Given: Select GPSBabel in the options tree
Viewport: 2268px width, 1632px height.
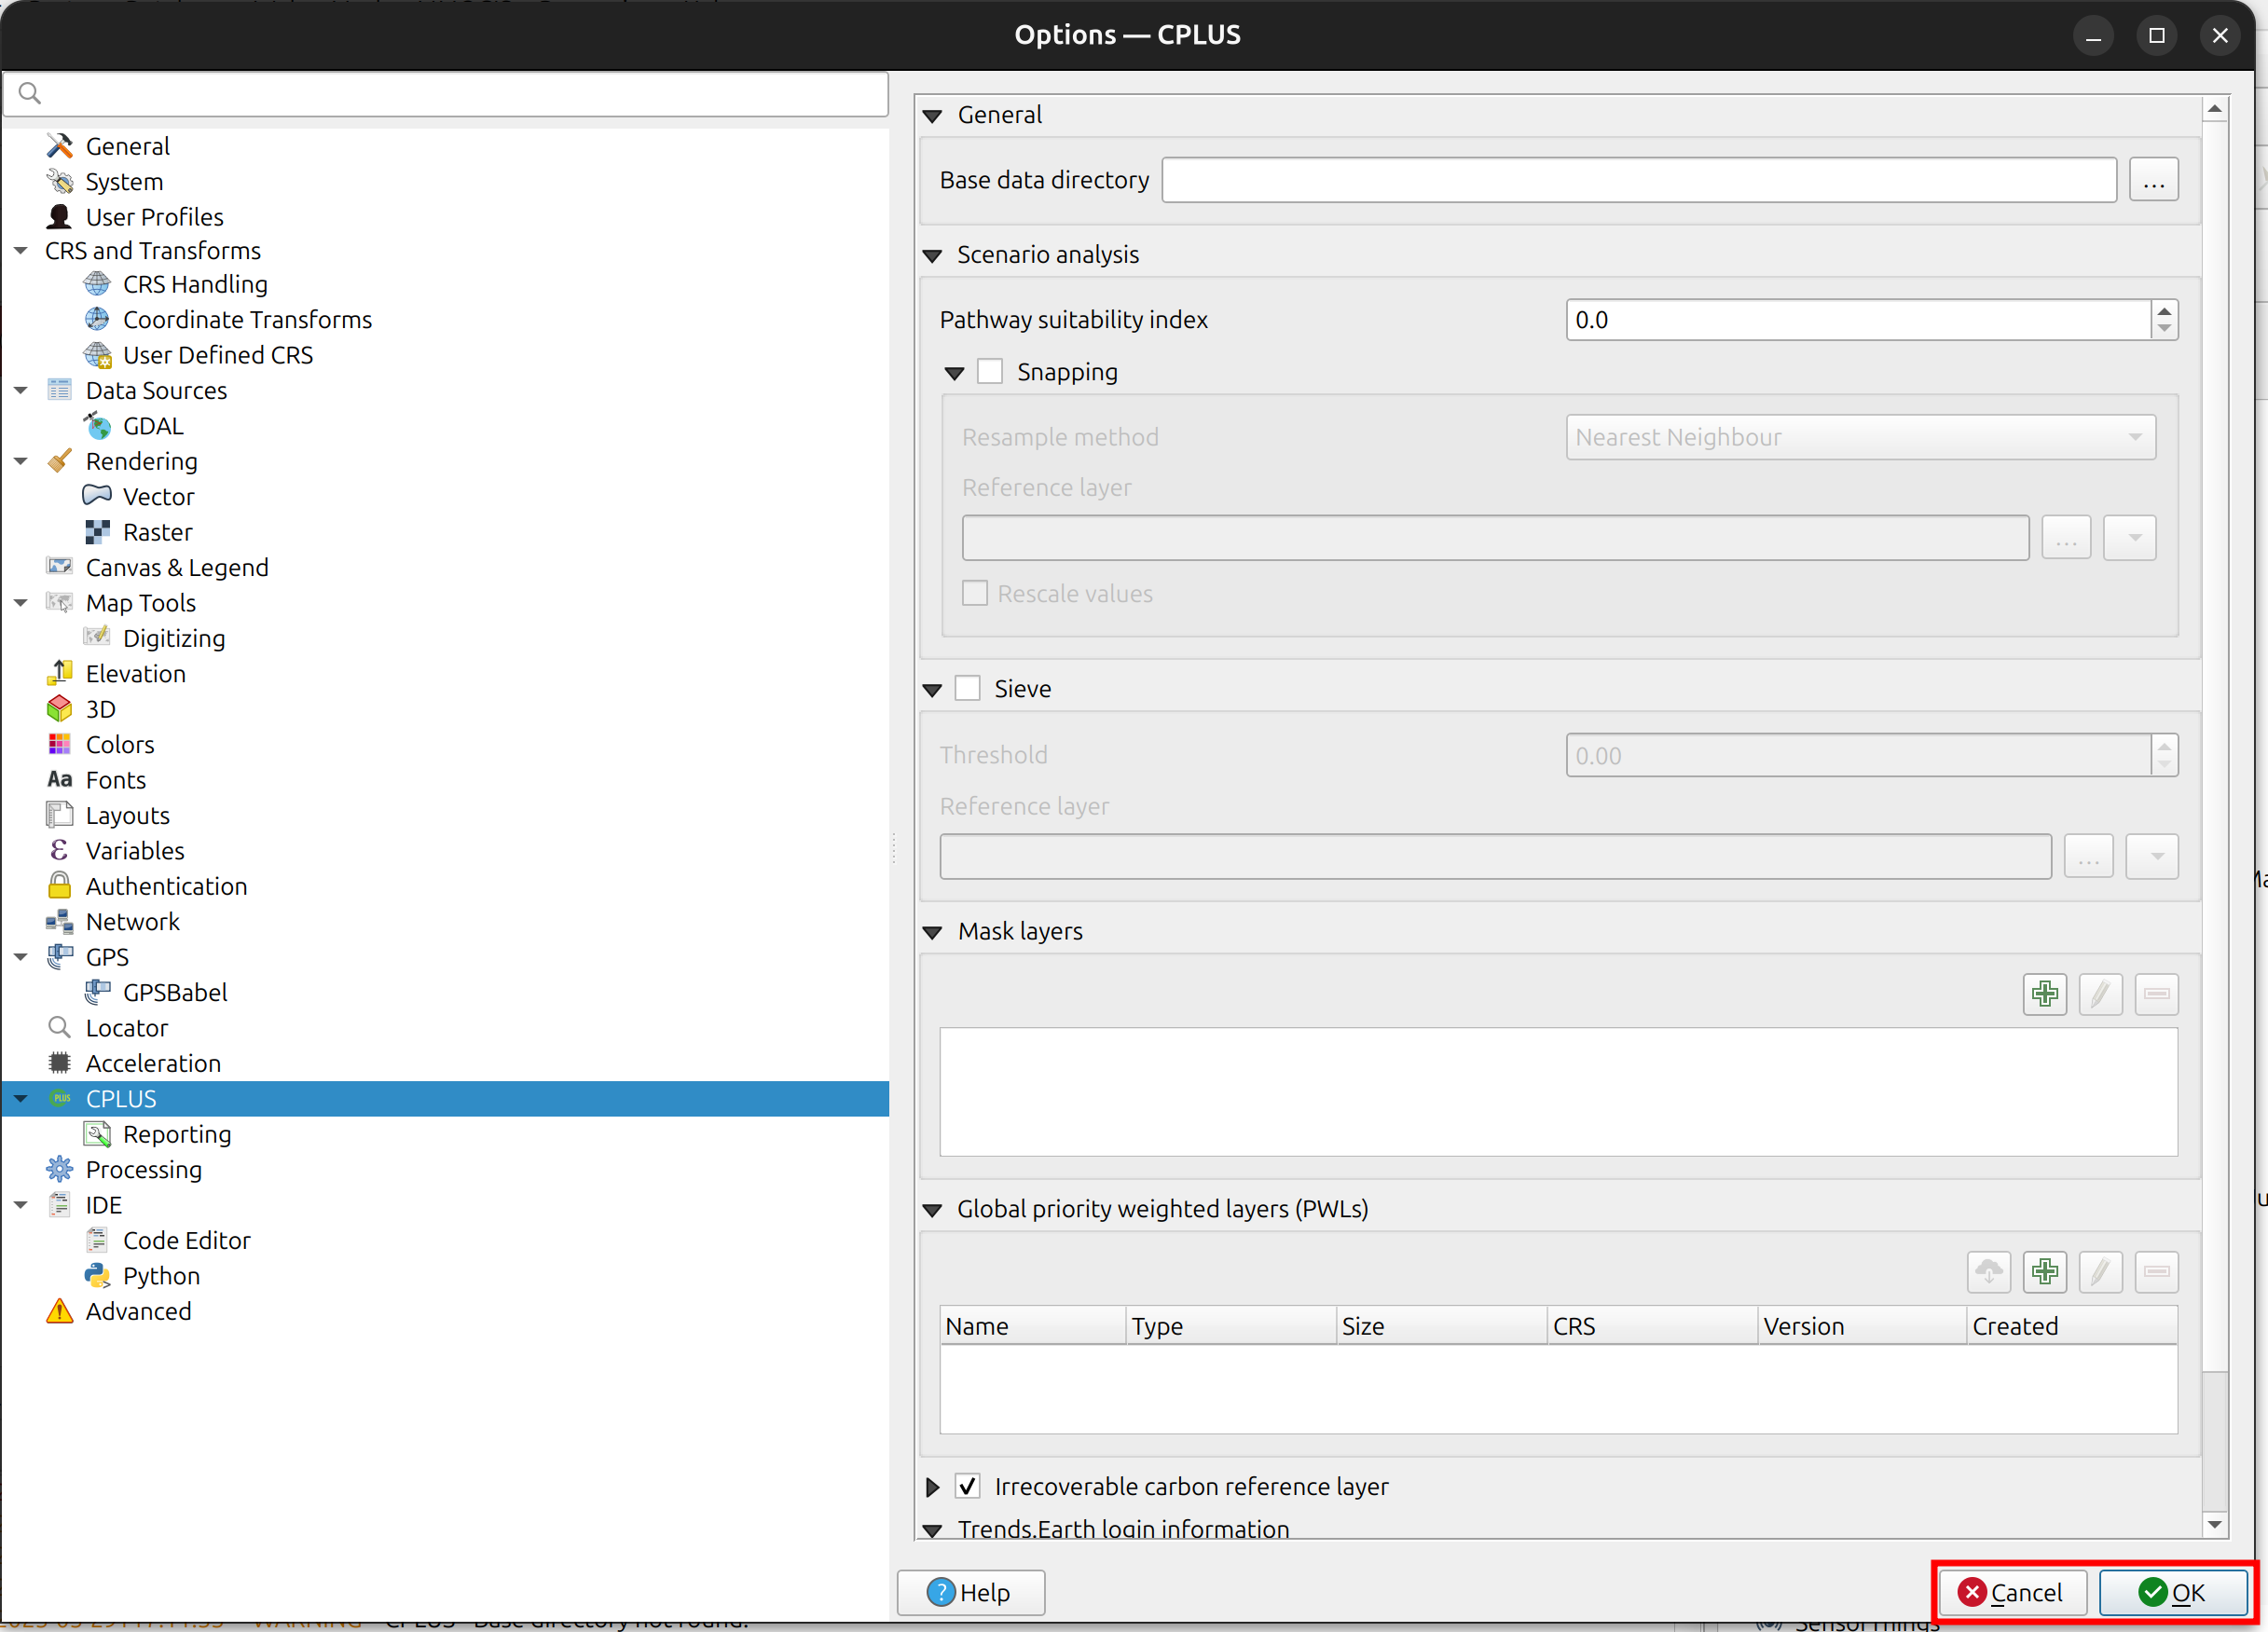Looking at the screenshot, I should click(x=175, y=992).
